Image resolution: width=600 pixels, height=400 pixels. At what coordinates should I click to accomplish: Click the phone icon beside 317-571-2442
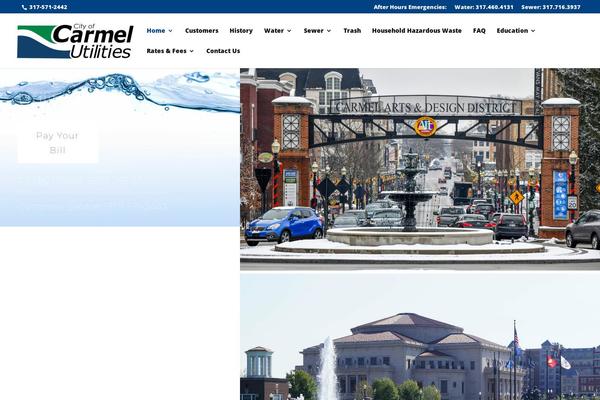click(24, 7)
